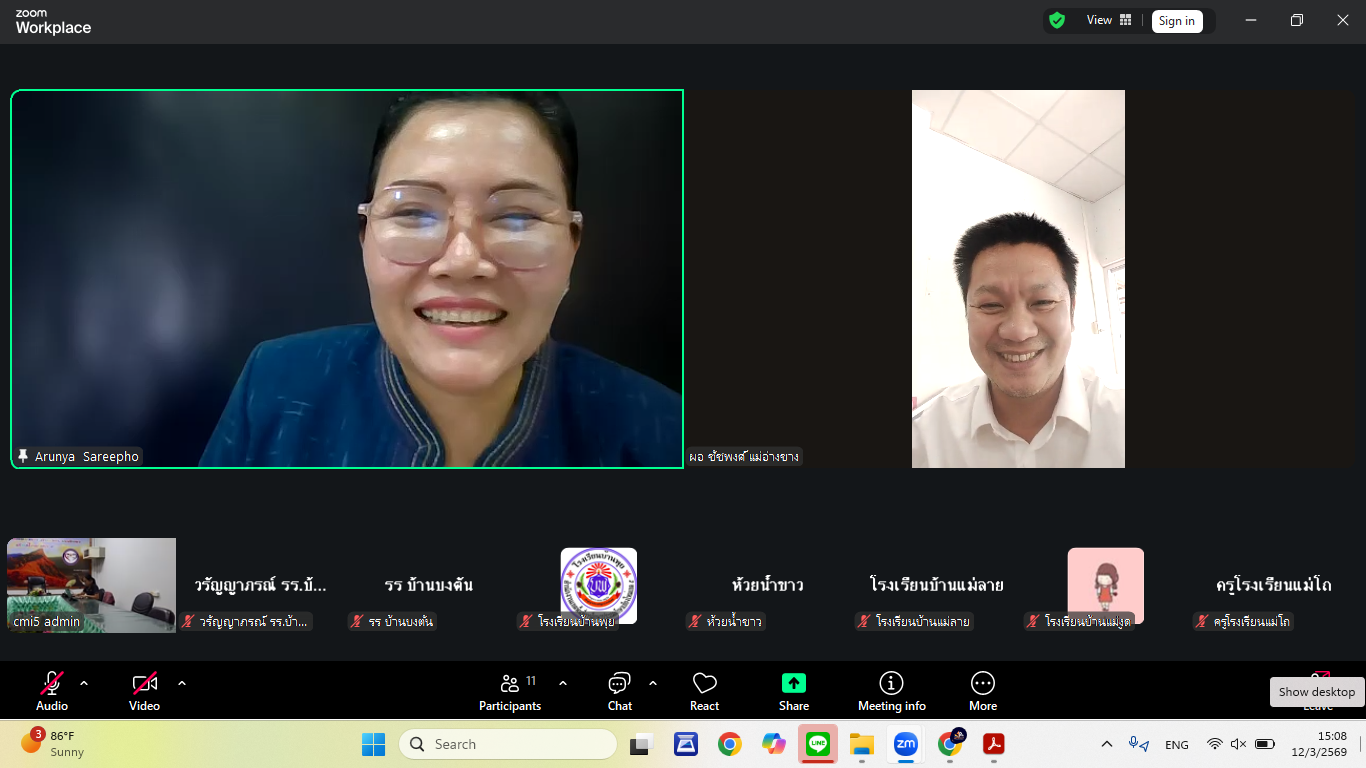Viewport: 1366px width, 768px height.
Task: Click the Sign in button
Action: click(1176, 21)
